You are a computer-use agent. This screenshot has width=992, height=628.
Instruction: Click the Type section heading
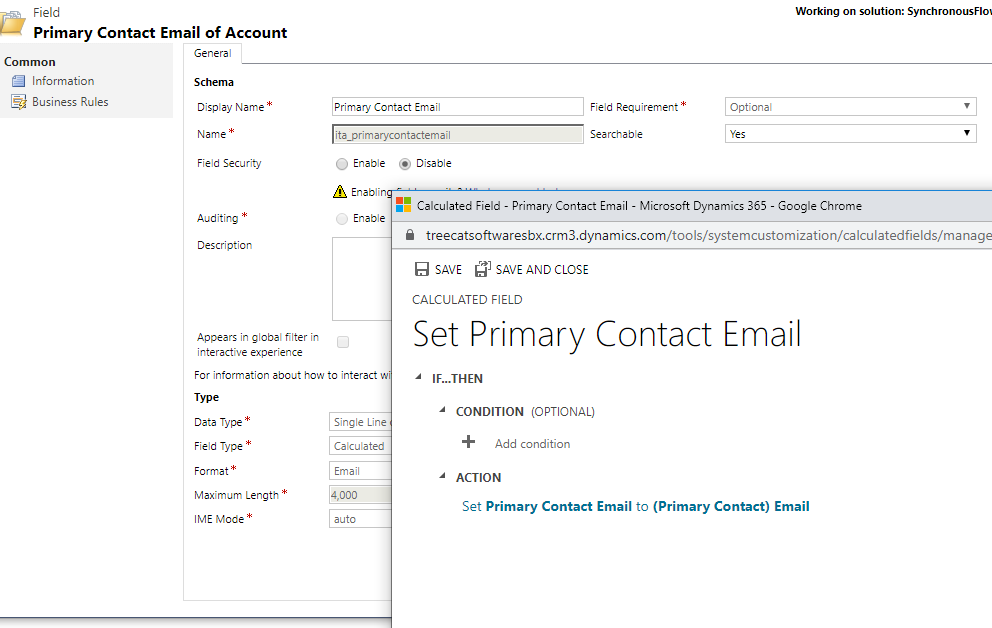(x=206, y=397)
